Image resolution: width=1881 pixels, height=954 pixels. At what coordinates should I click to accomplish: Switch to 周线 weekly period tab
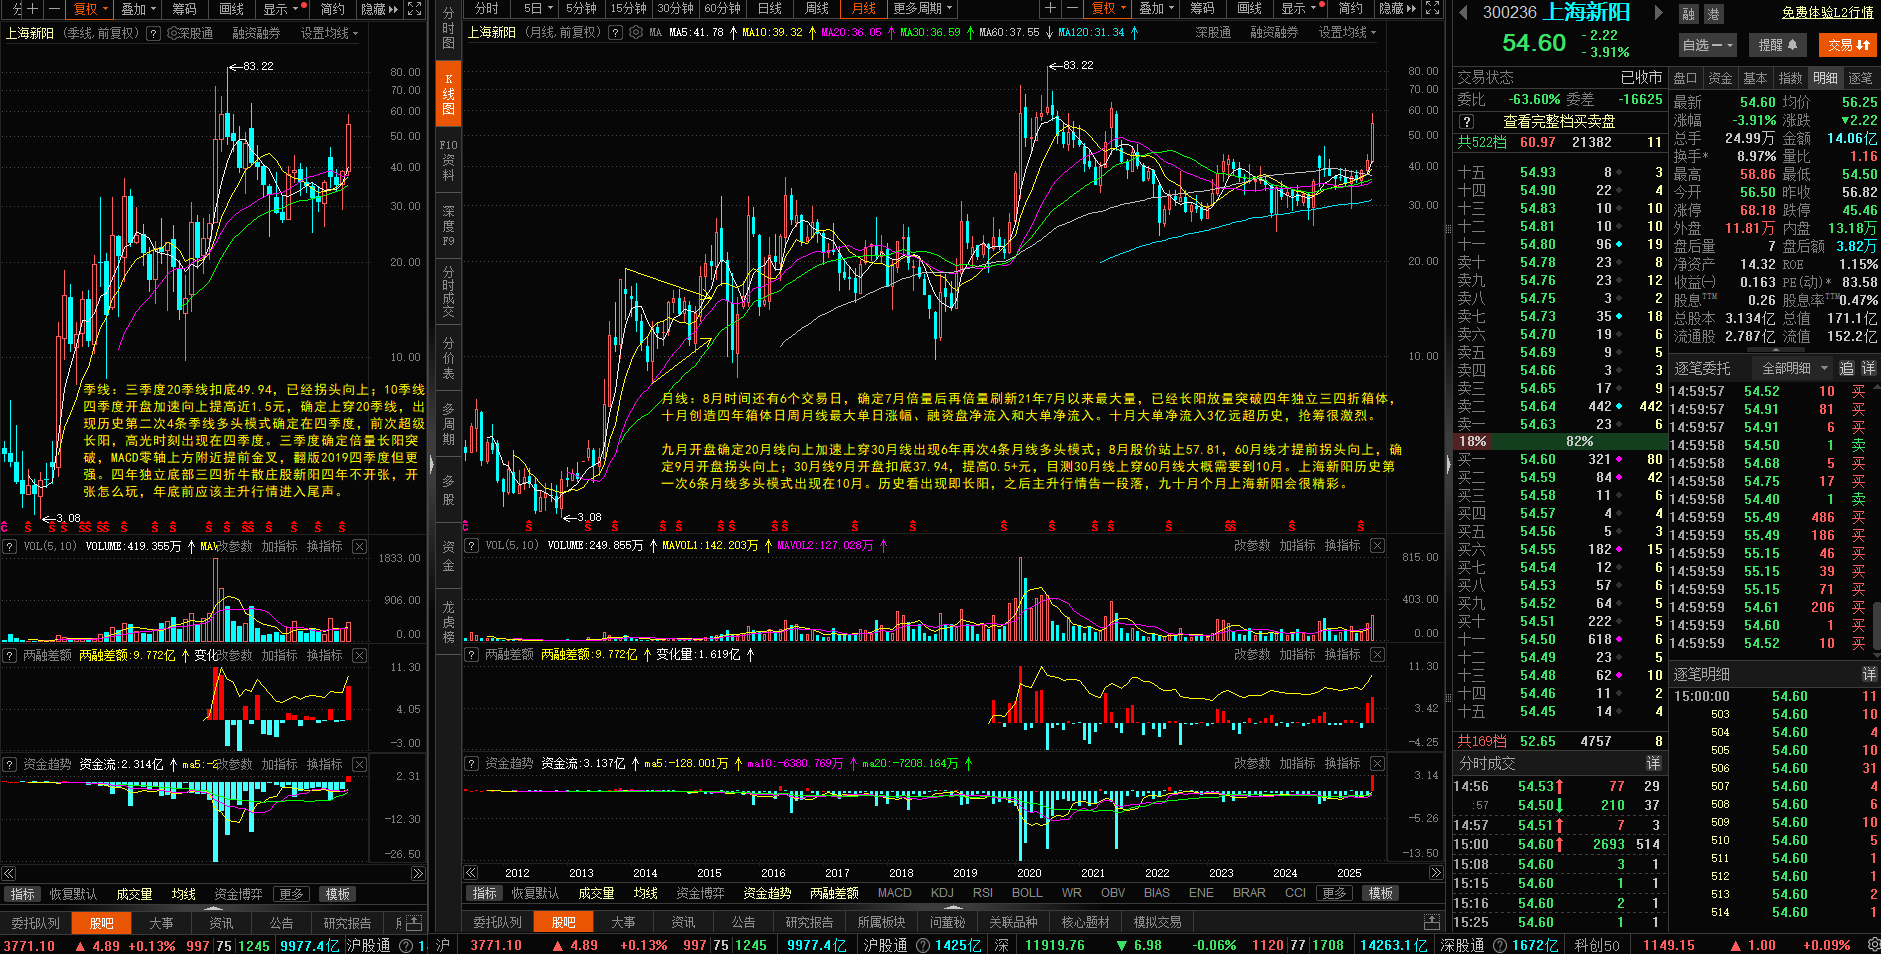click(817, 8)
